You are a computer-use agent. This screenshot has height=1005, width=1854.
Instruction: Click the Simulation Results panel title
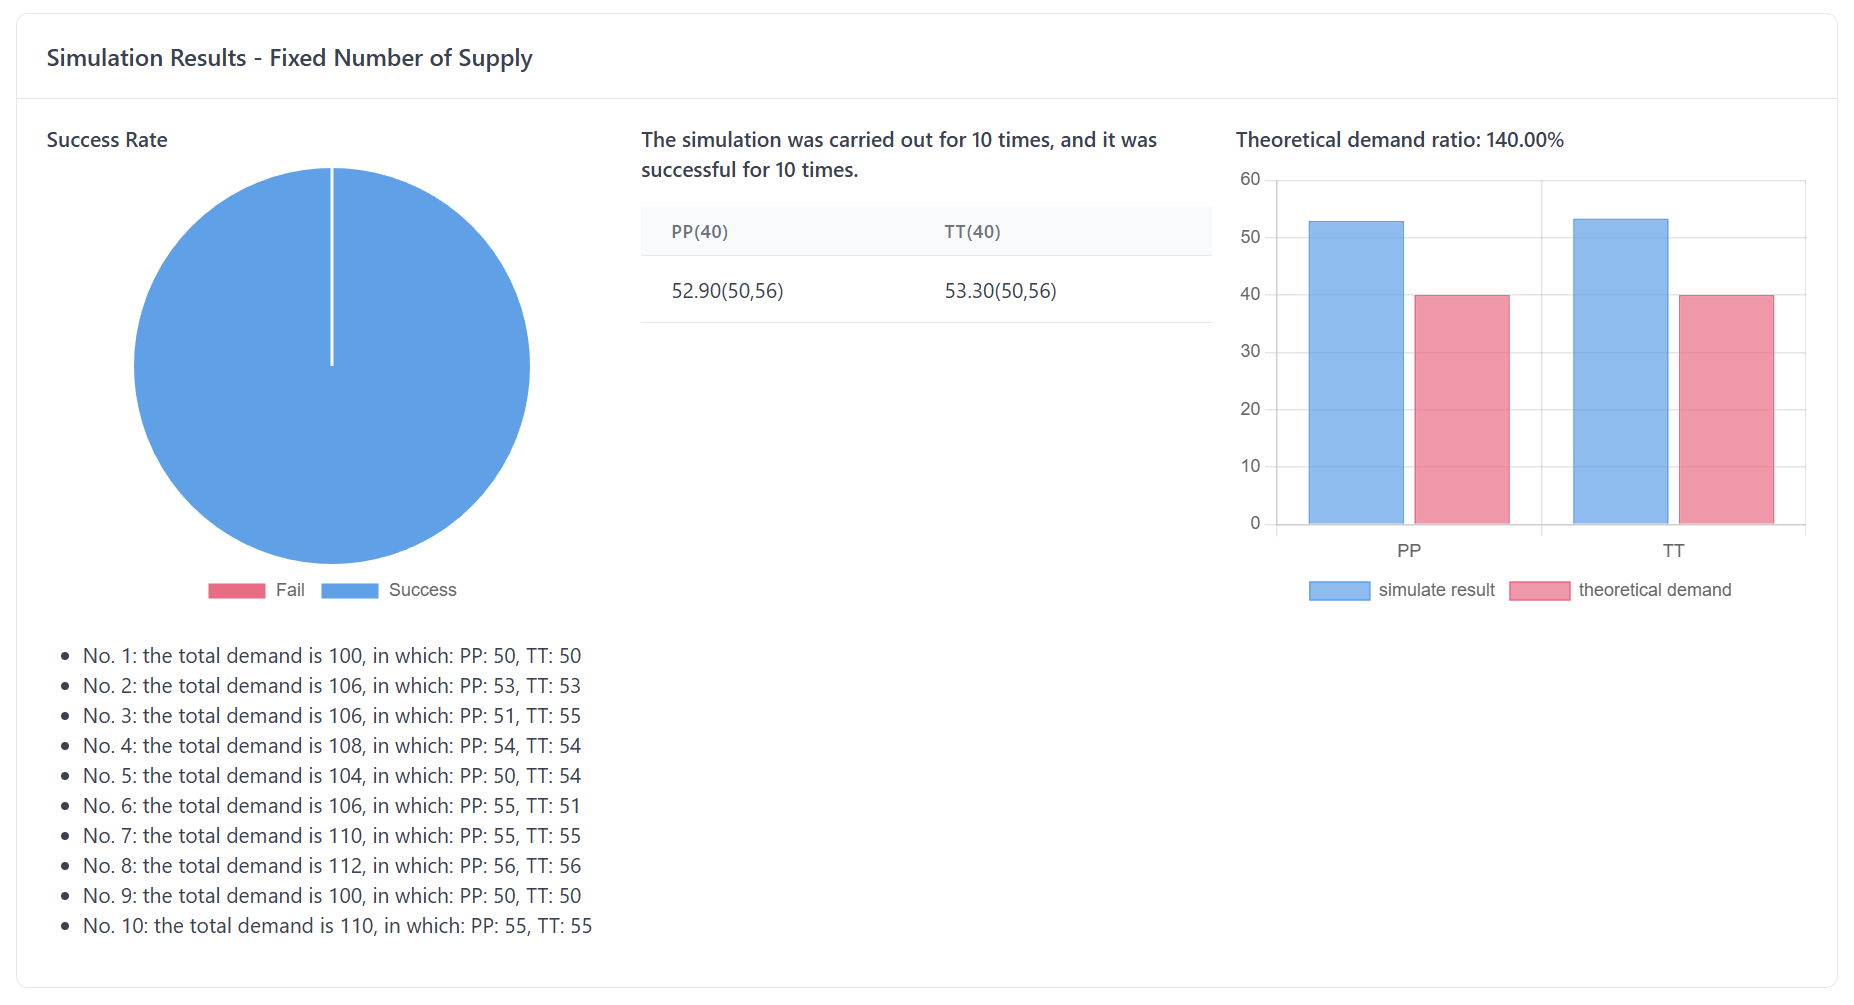tap(289, 58)
